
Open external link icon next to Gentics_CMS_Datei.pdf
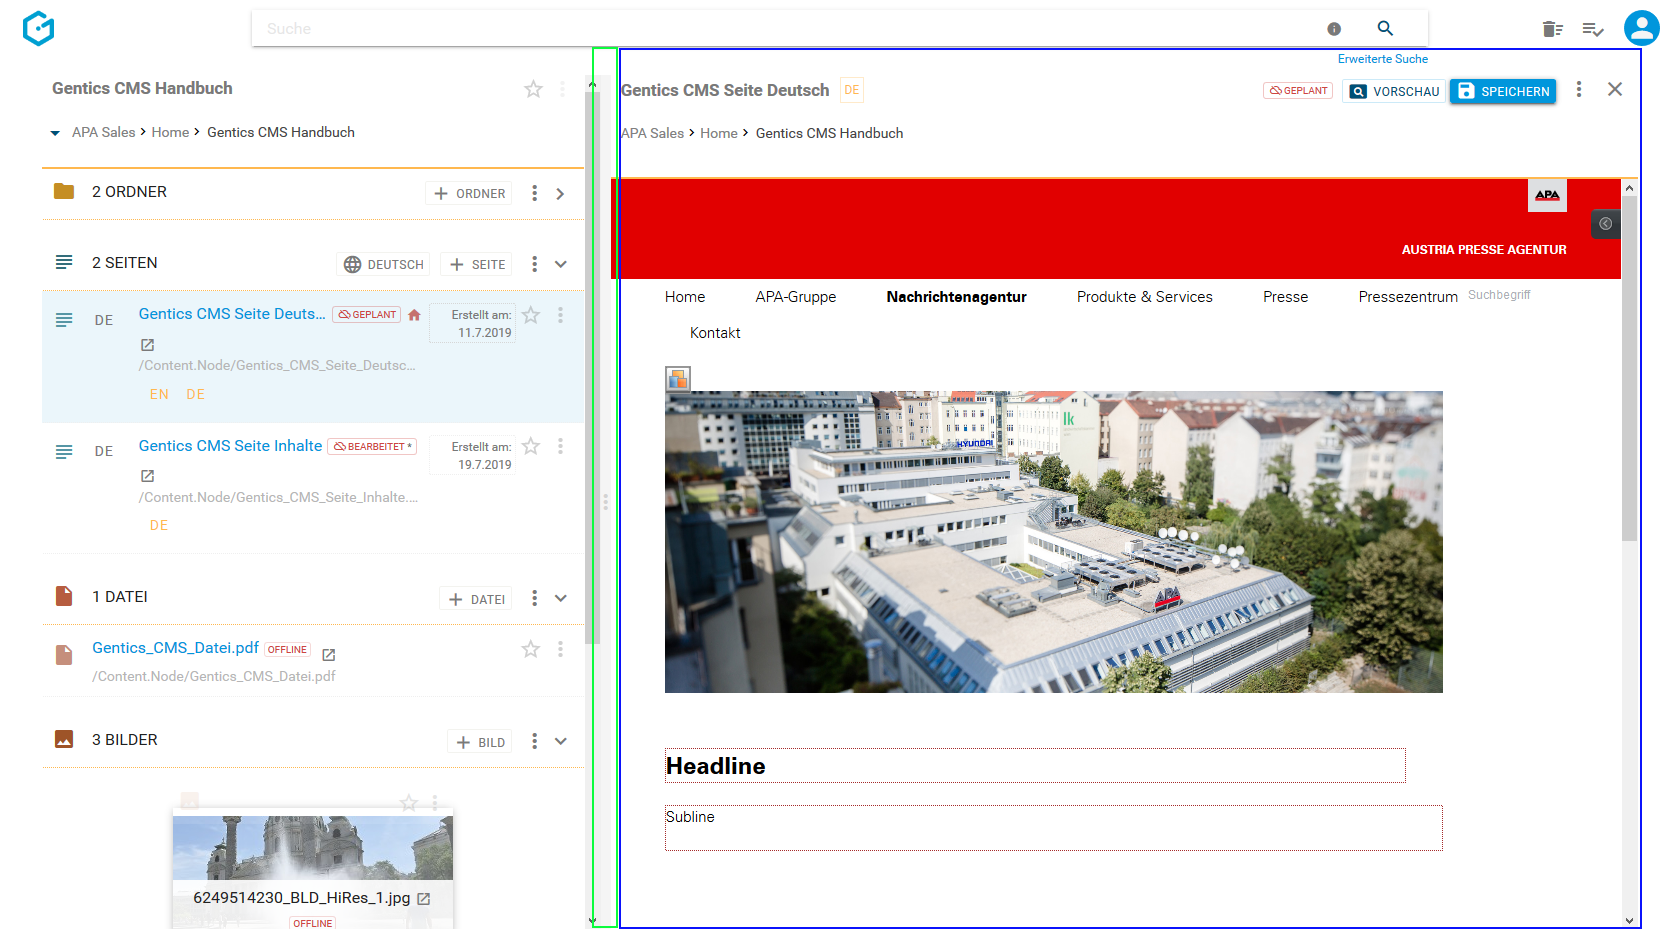pyautogui.click(x=328, y=654)
